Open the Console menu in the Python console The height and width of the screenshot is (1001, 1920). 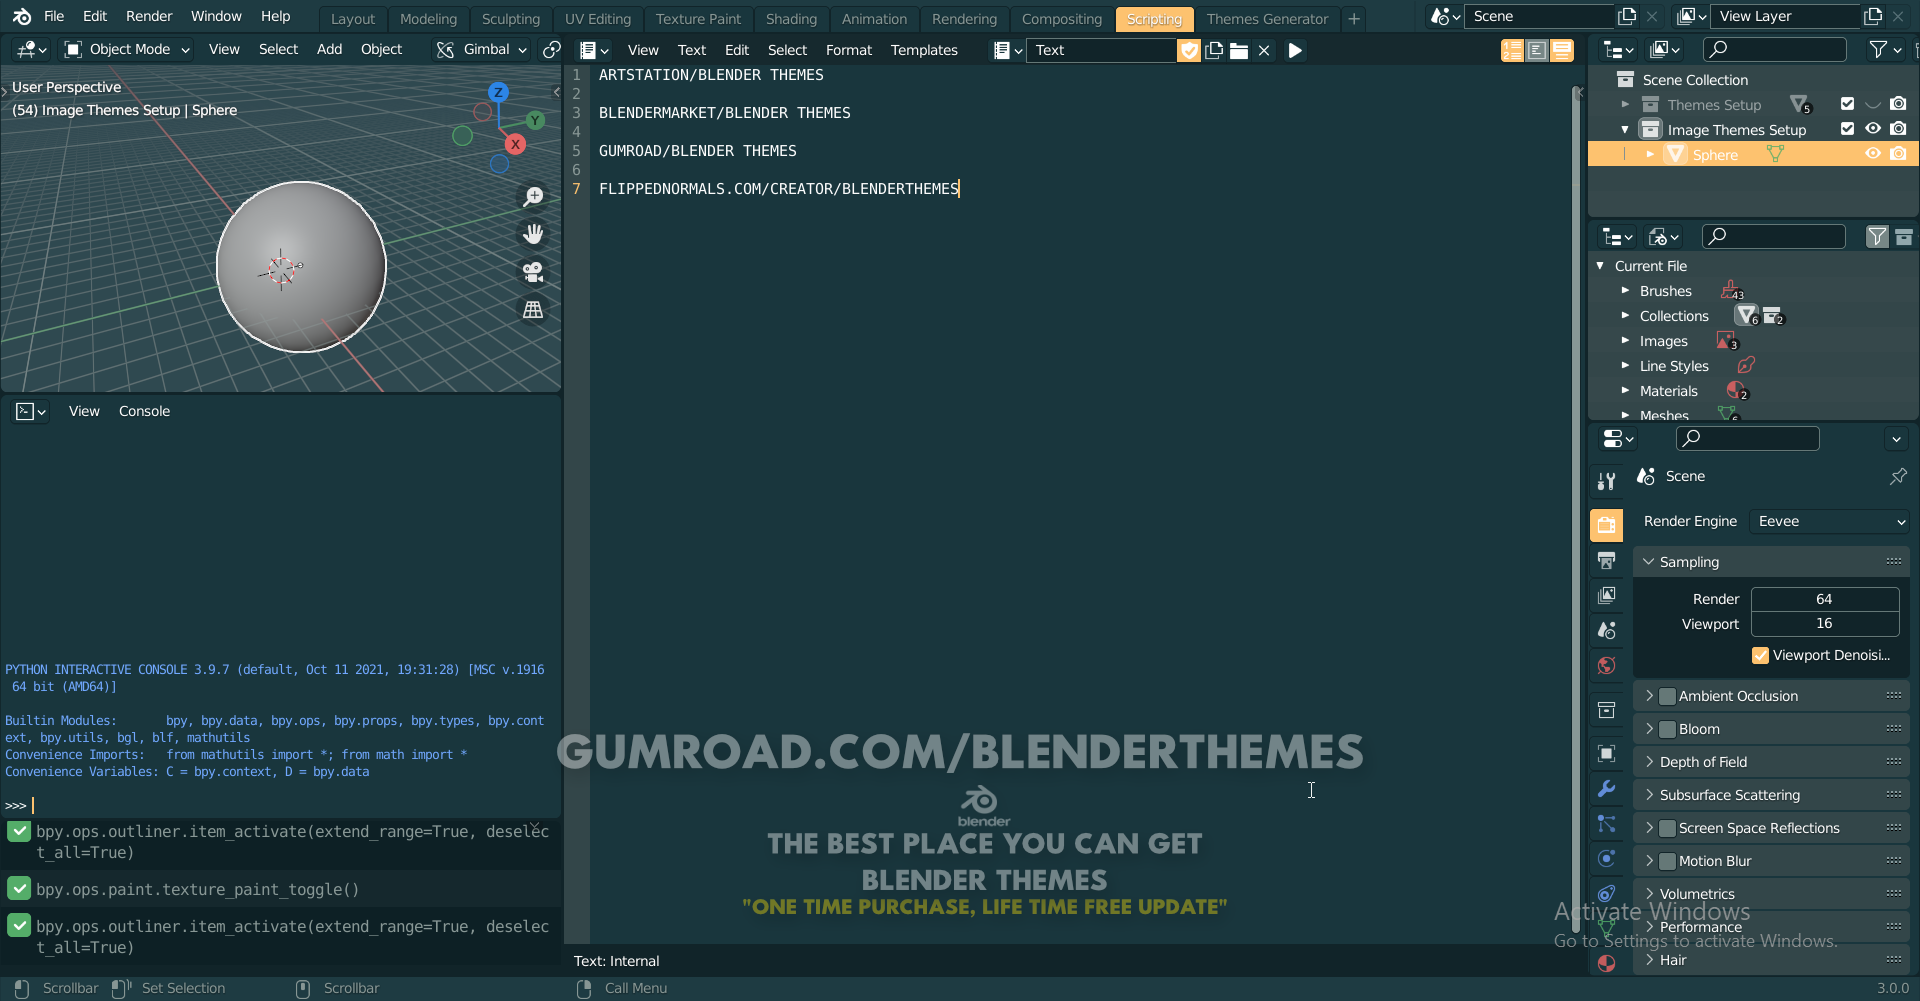[144, 411]
